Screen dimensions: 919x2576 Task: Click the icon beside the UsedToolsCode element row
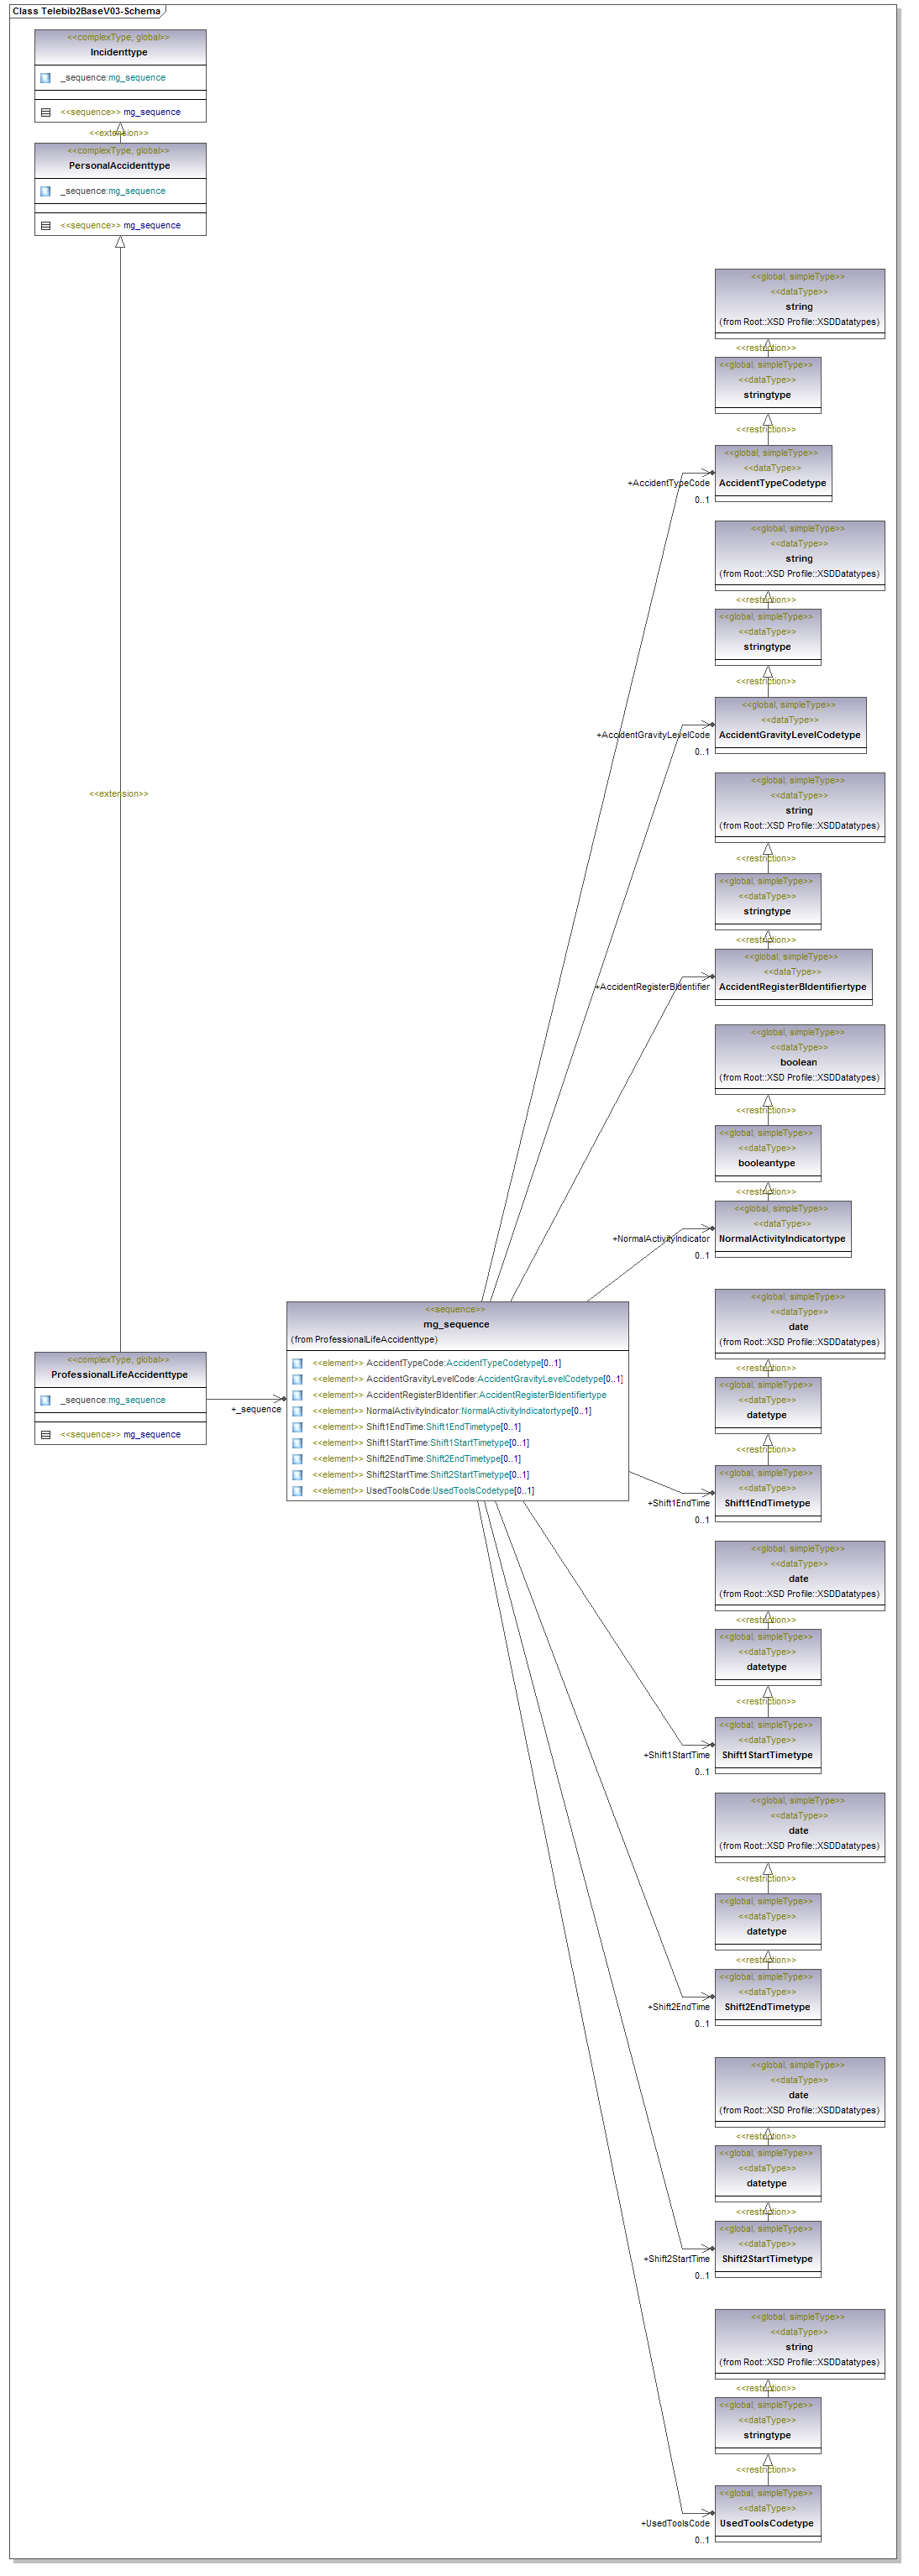coord(297,1491)
